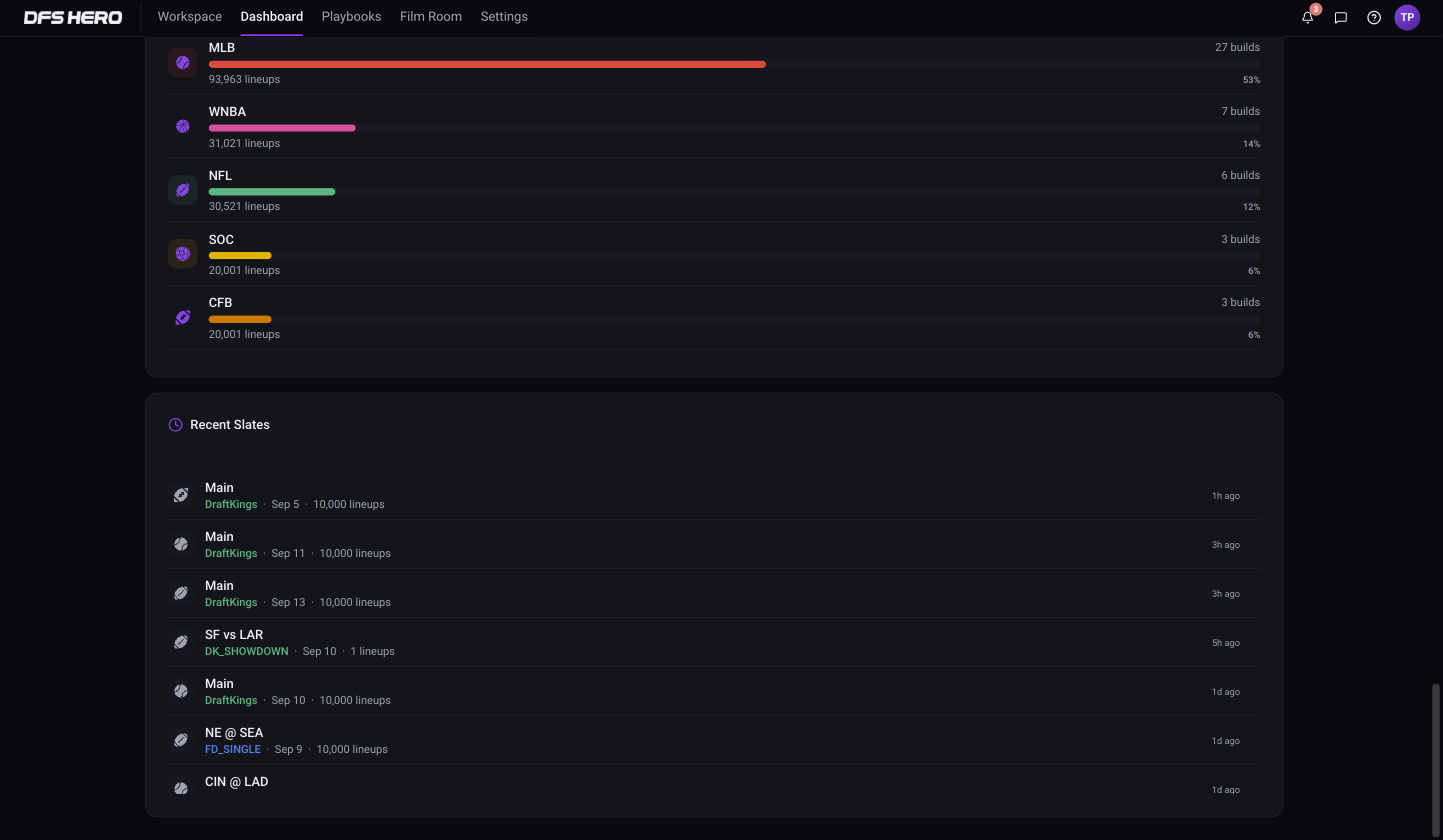Click the sport icon of the Sep 10 Main slate
Screen dimensions: 1443x840
coord(181,691)
